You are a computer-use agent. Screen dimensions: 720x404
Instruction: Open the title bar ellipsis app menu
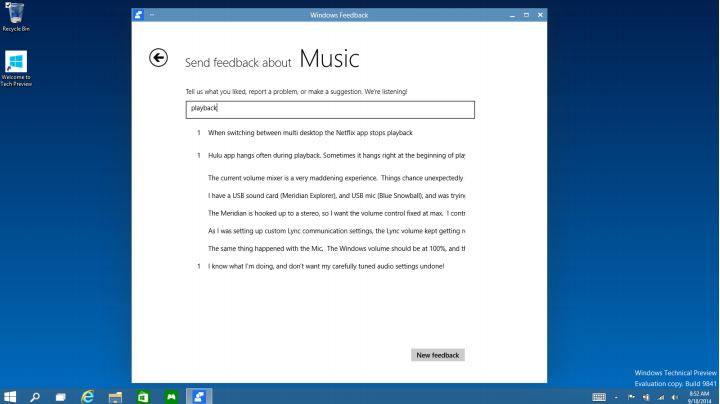(x=152, y=15)
